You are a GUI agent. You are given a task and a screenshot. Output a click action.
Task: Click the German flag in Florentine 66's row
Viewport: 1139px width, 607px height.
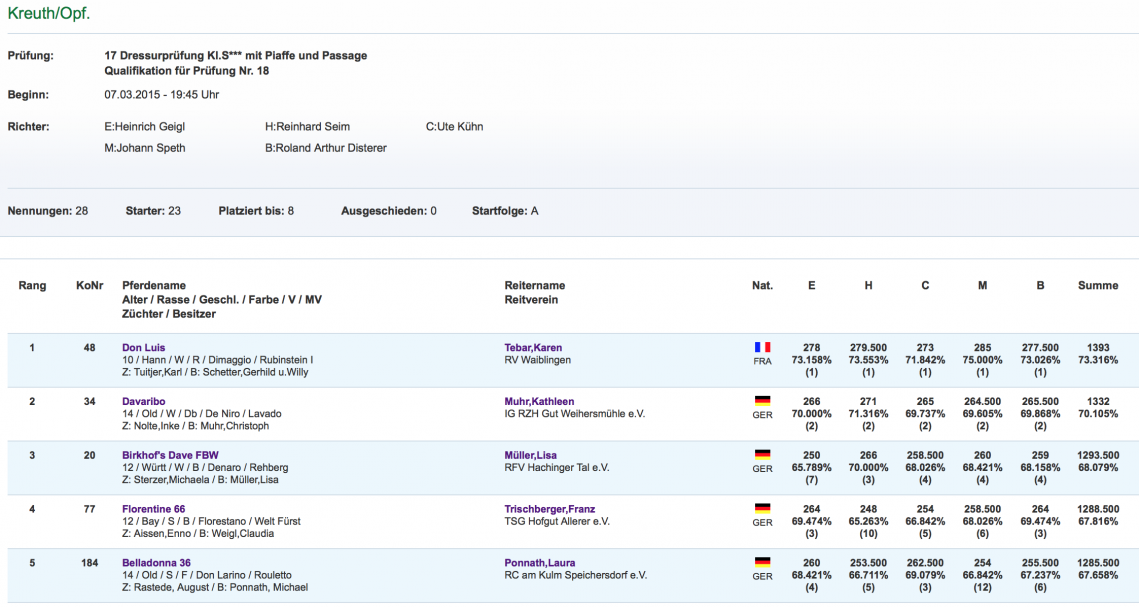click(x=762, y=509)
